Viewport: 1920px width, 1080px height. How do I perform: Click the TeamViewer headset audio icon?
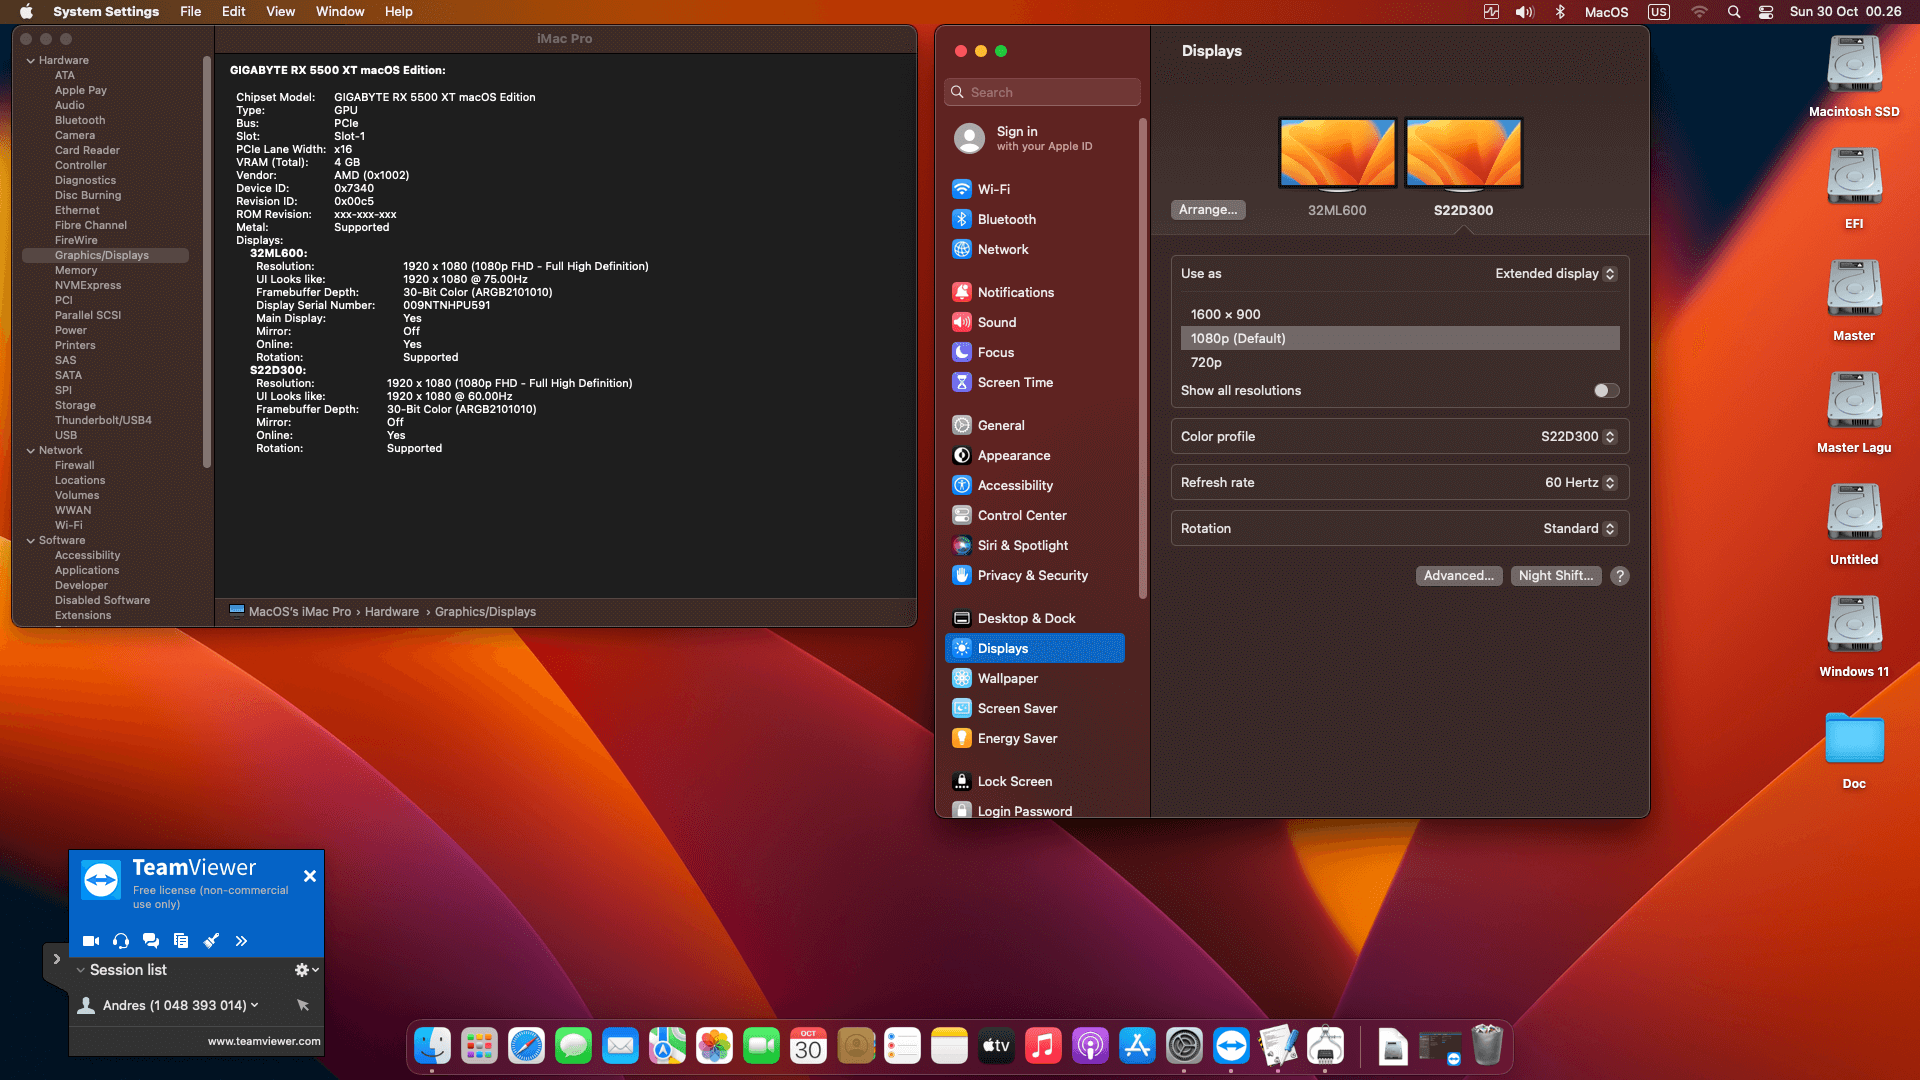121,940
